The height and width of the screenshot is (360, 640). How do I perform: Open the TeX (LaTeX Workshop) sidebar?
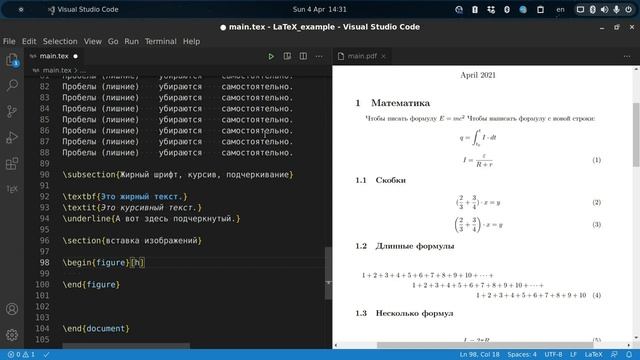pos(12,189)
